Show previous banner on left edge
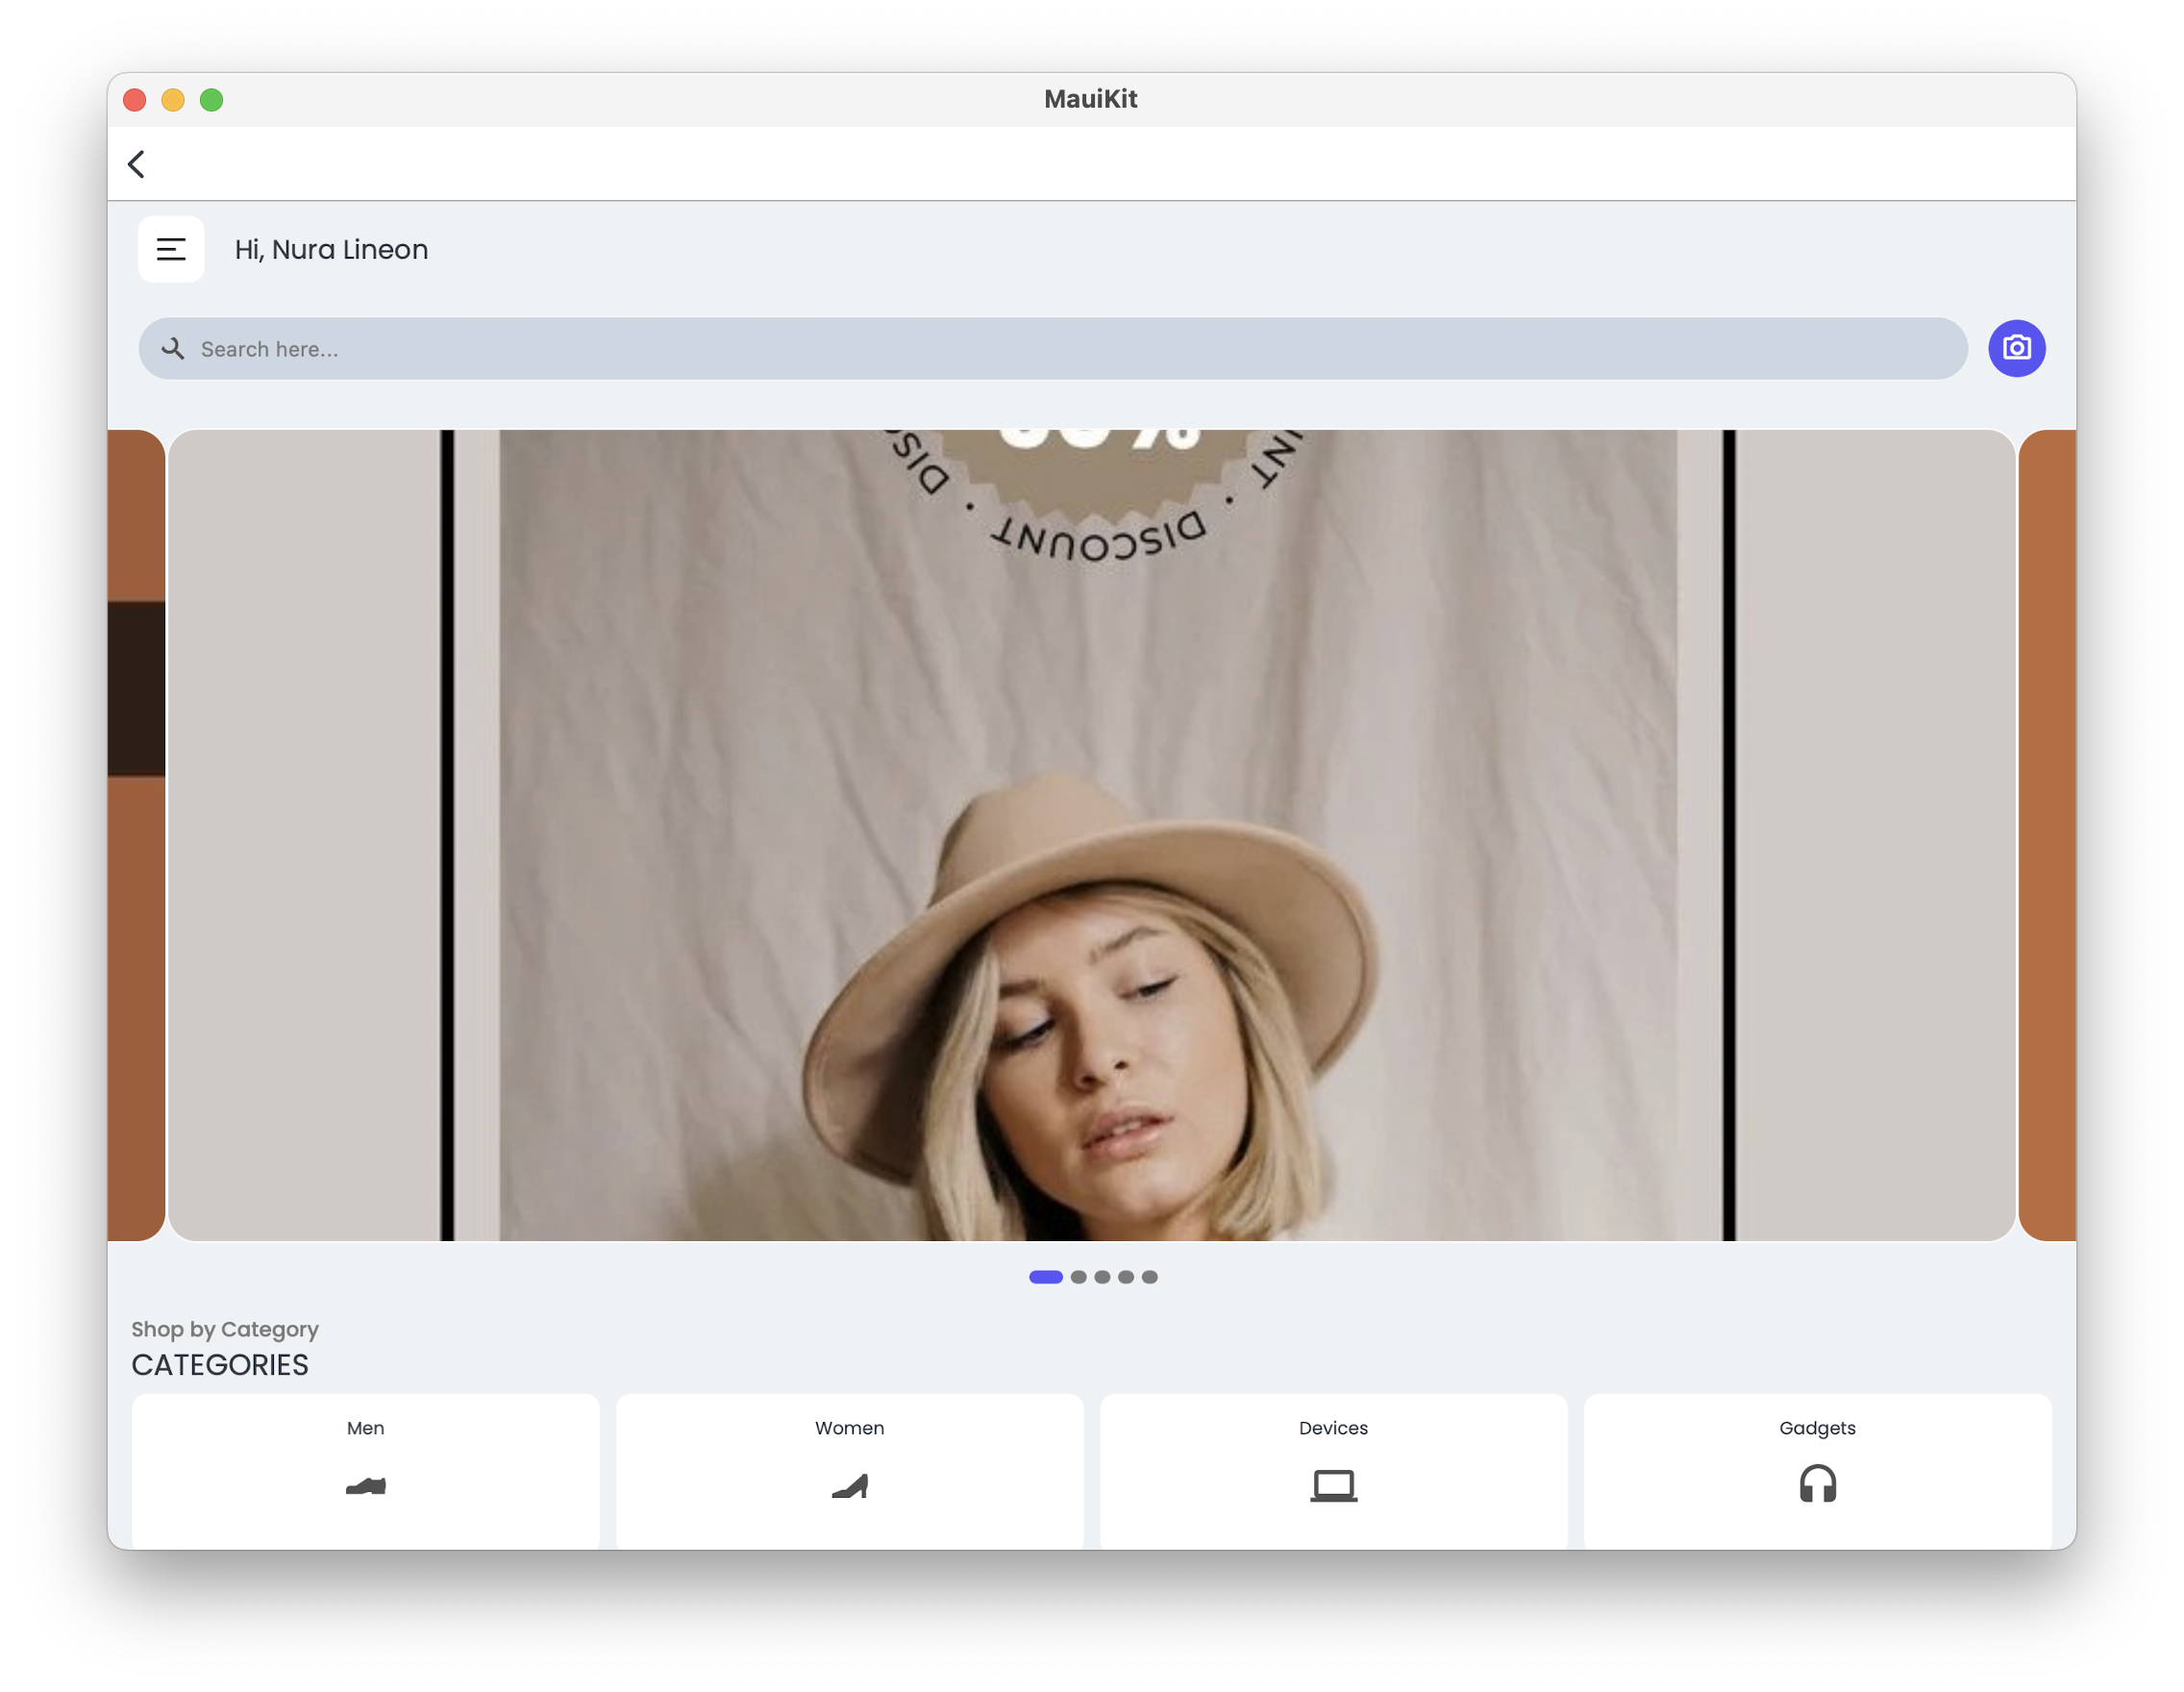The width and height of the screenshot is (2184, 1692). coord(136,835)
